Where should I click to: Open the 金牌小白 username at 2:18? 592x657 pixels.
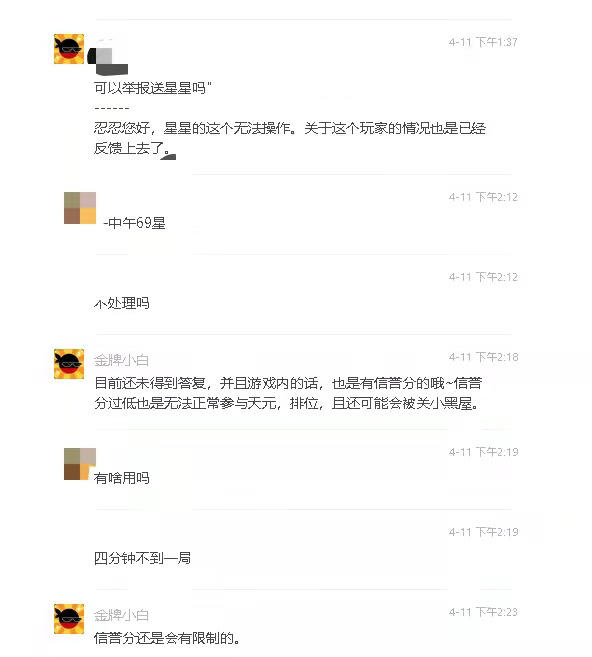(122, 360)
